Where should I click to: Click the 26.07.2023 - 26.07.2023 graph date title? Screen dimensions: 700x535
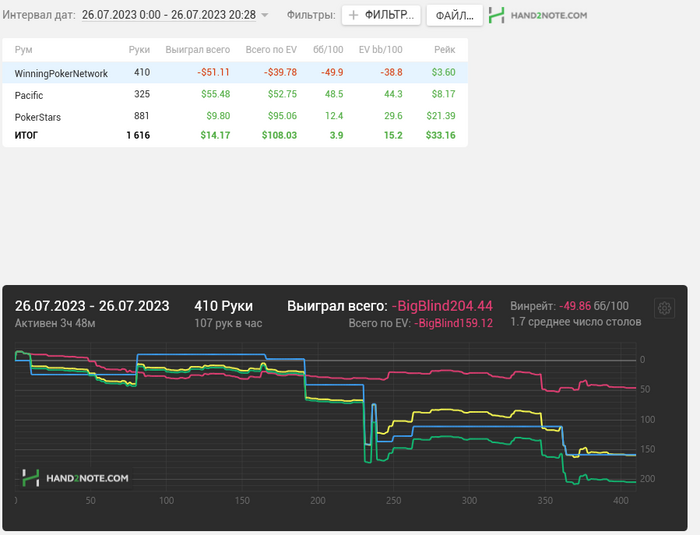[92, 306]
